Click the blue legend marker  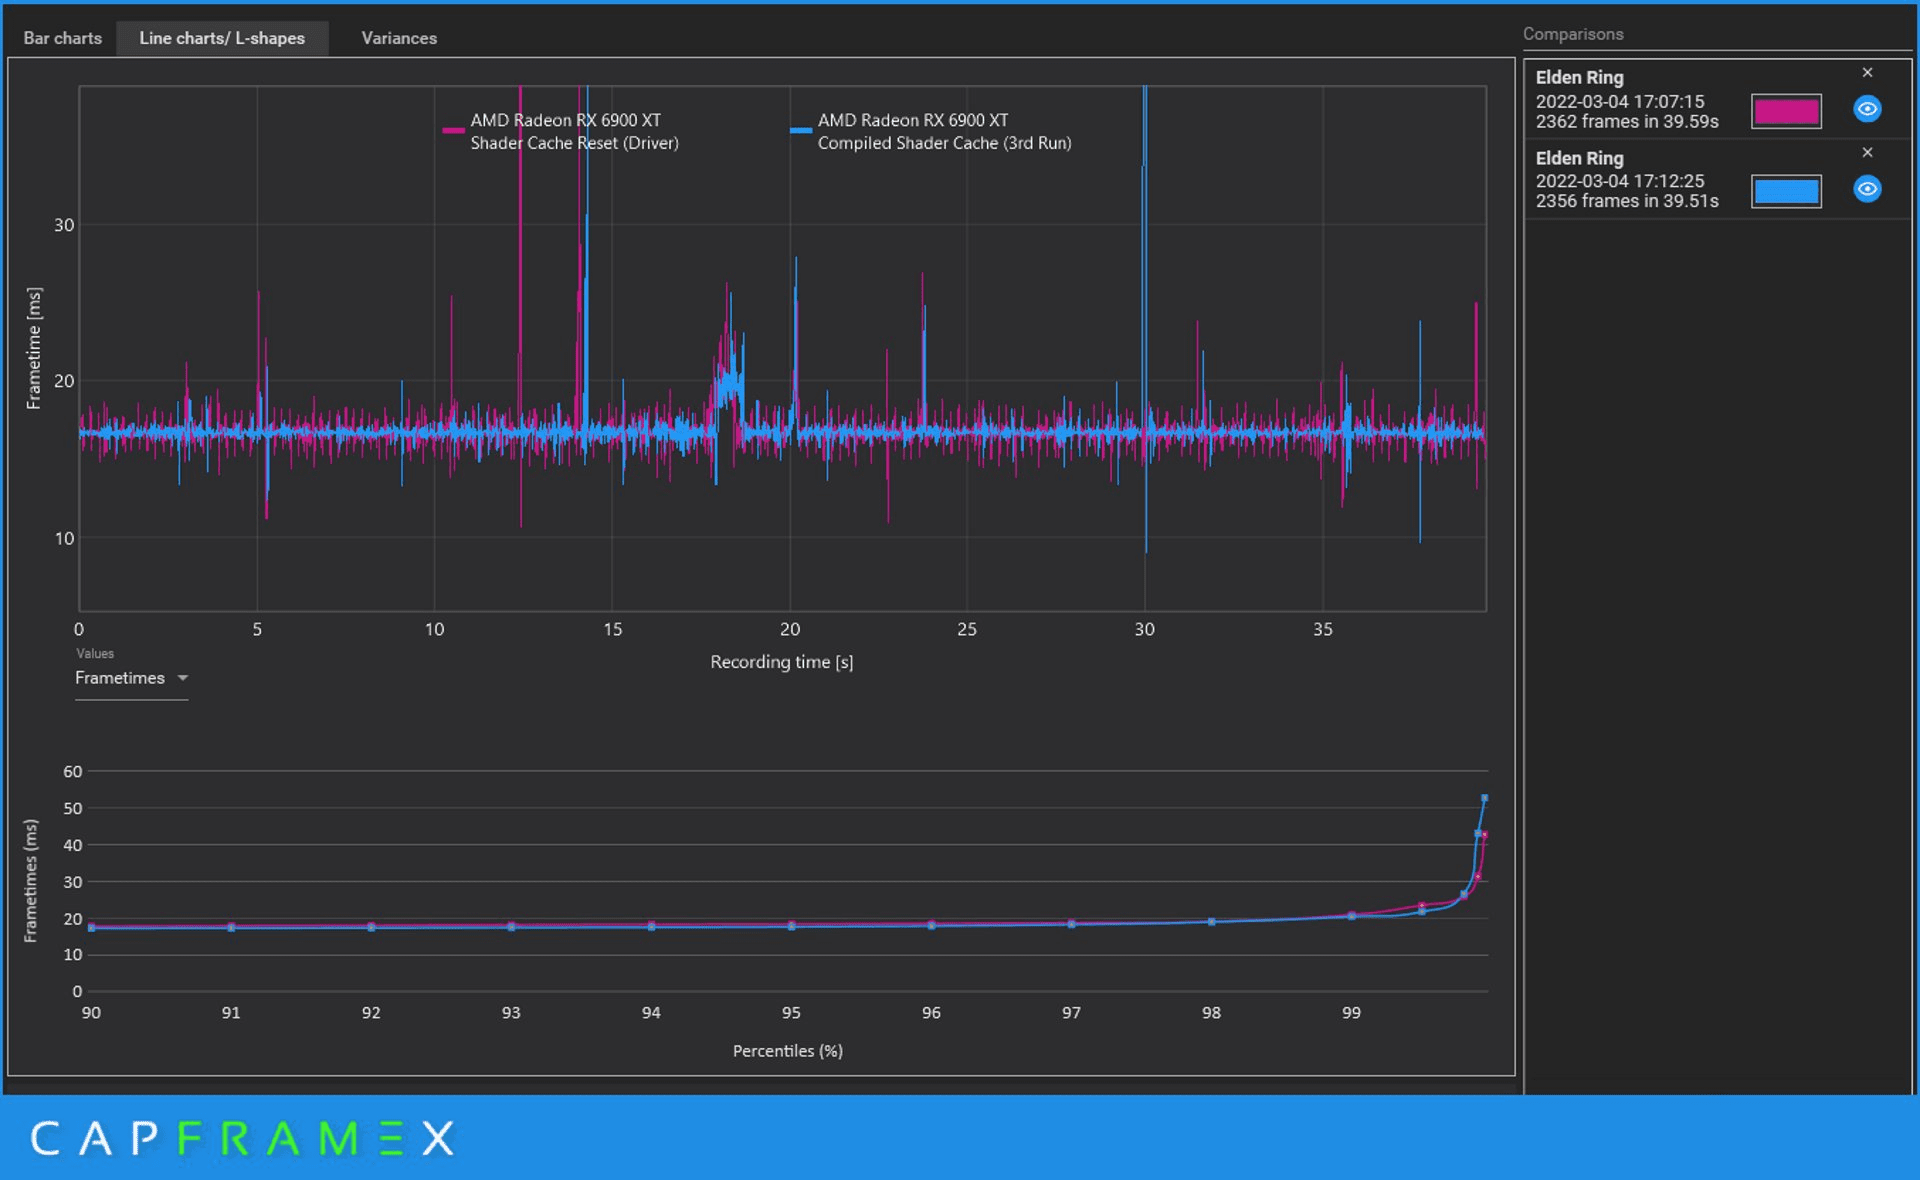[x=800, y=131]
